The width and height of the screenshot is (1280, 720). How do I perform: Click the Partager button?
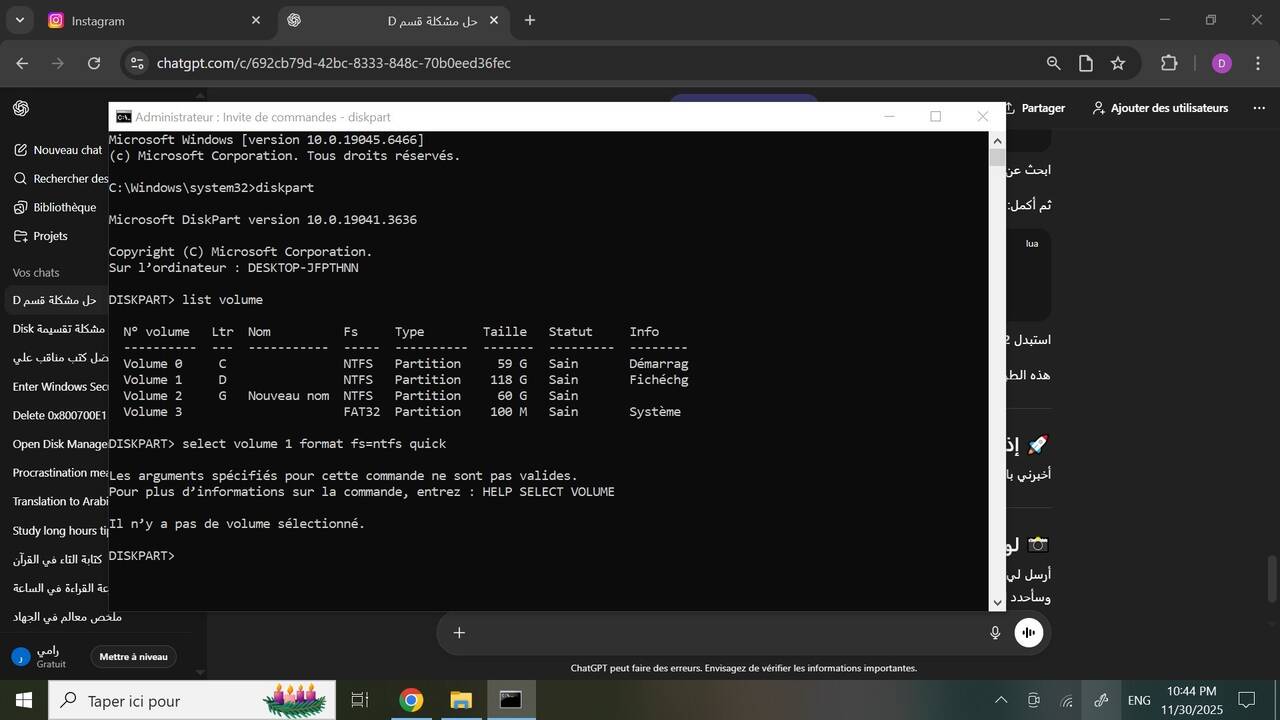(1036, 108)
